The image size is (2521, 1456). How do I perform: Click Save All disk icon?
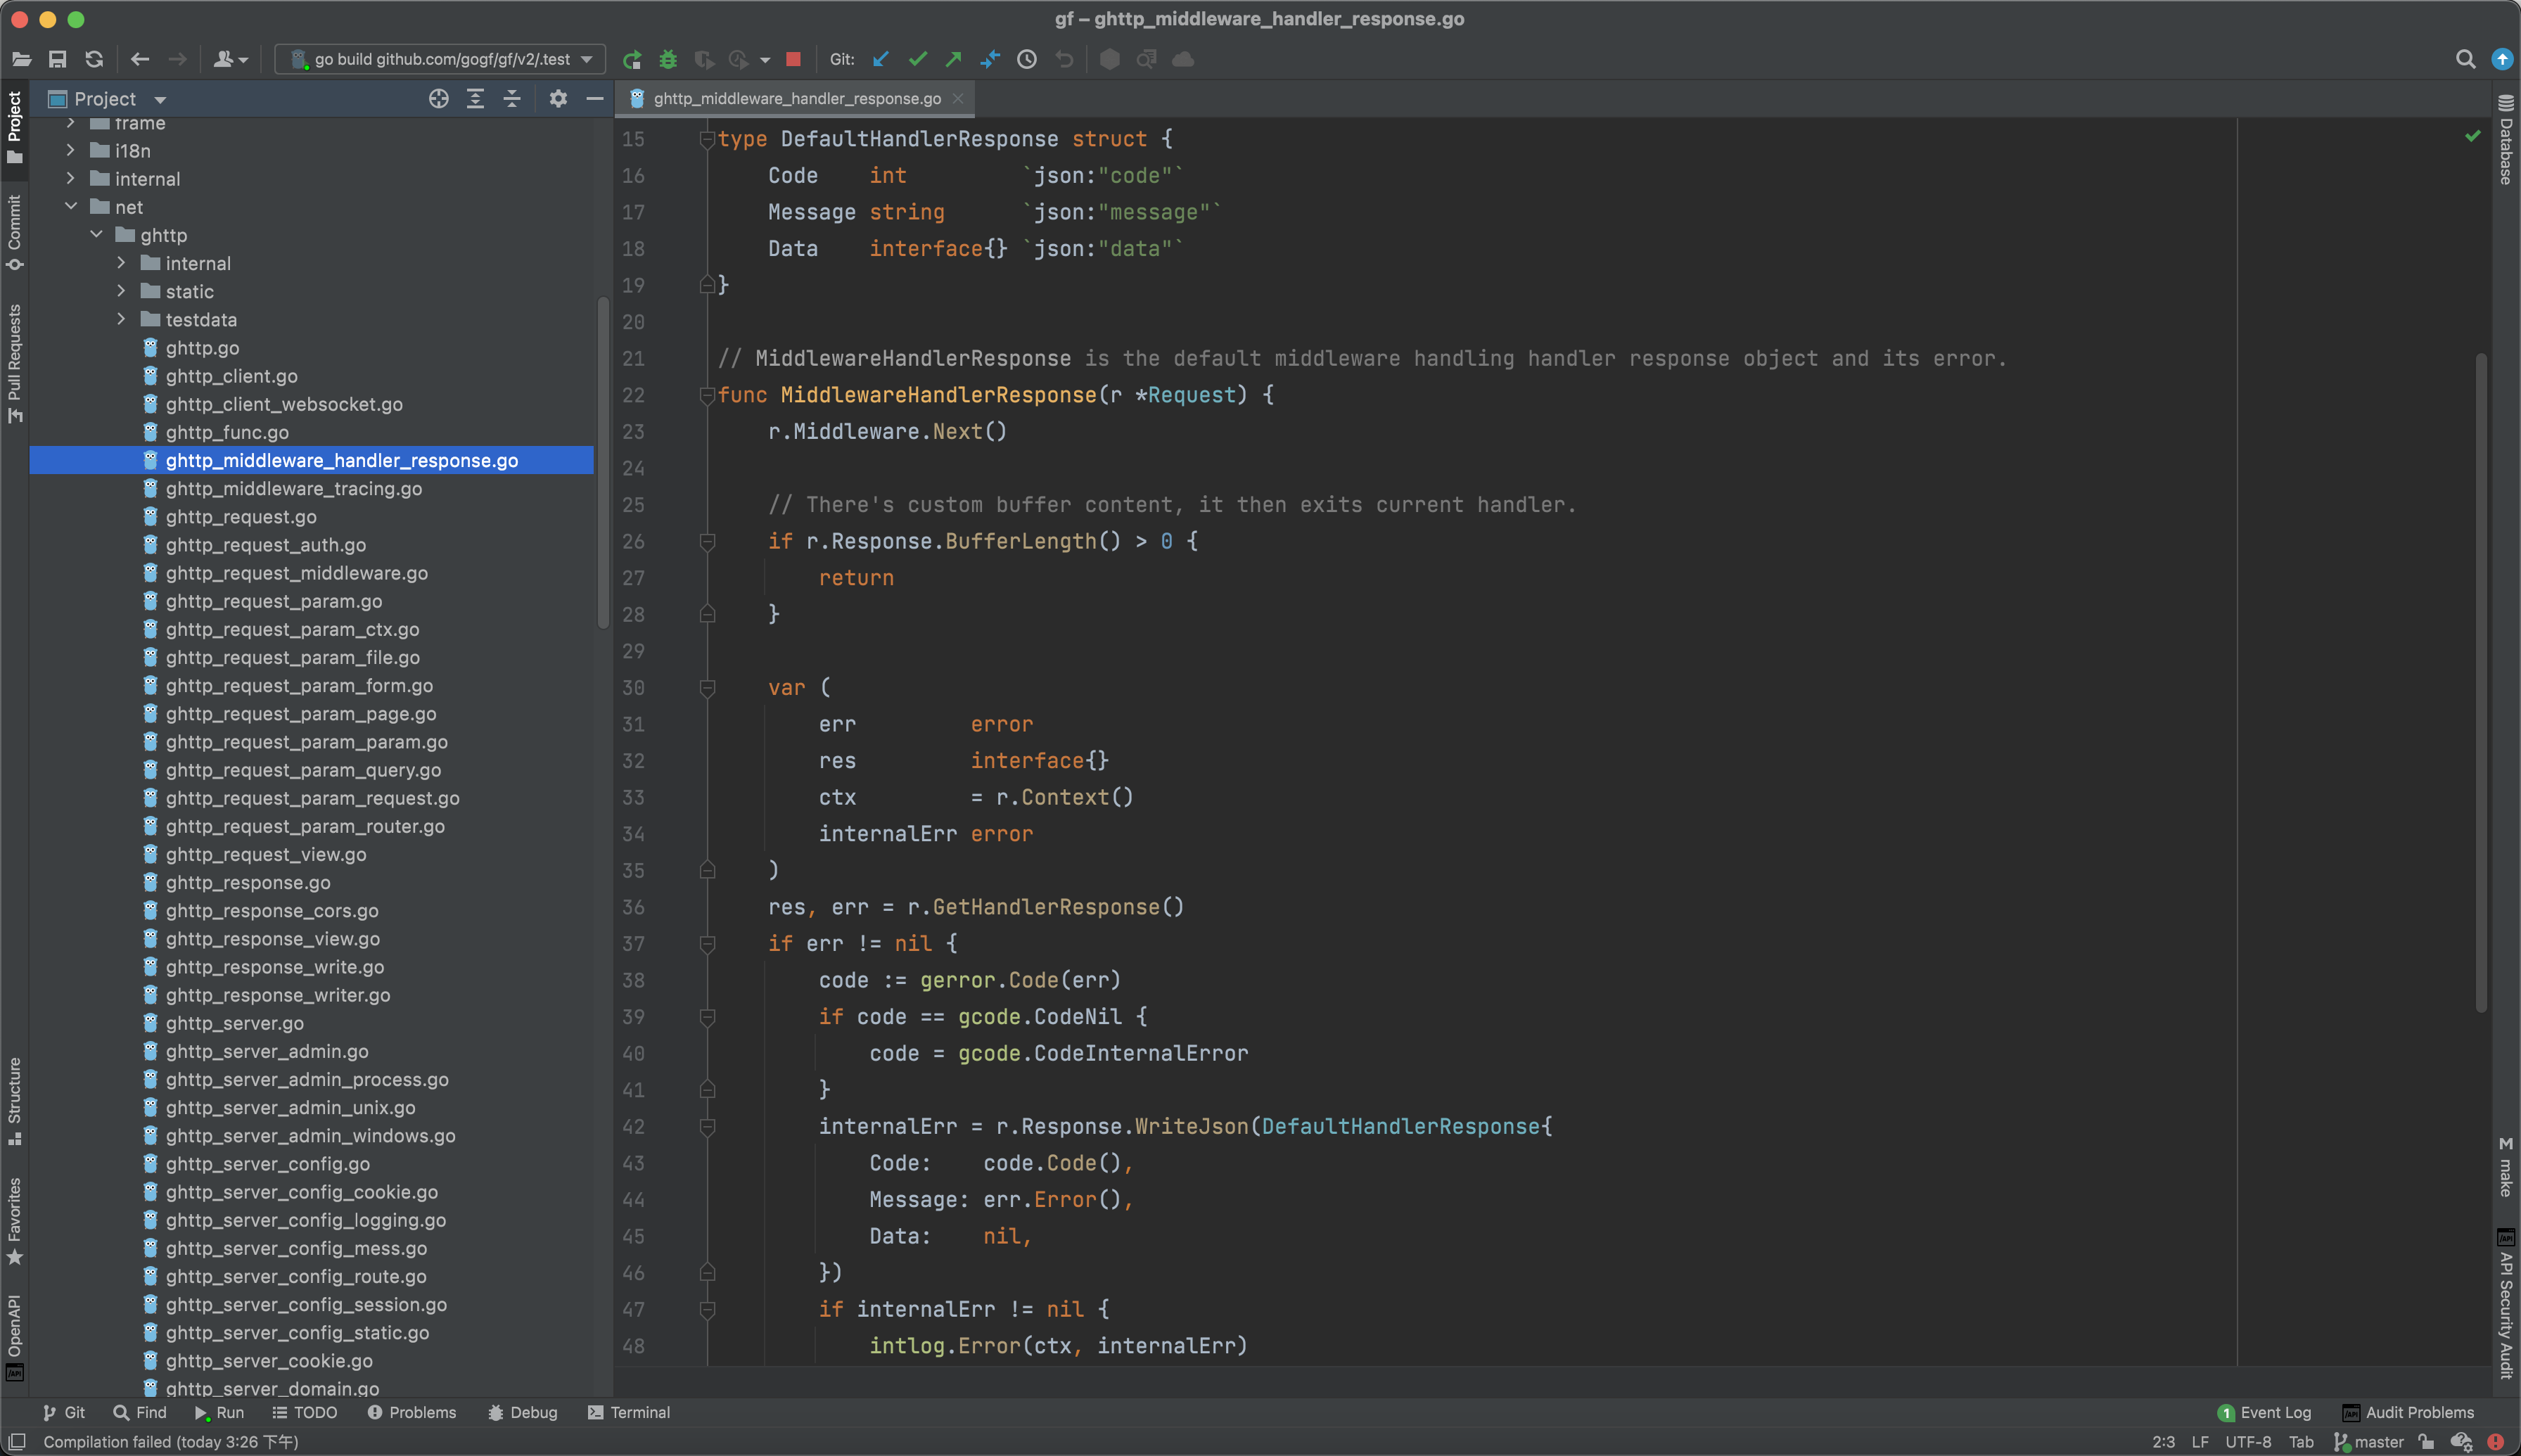pos(58,60)
